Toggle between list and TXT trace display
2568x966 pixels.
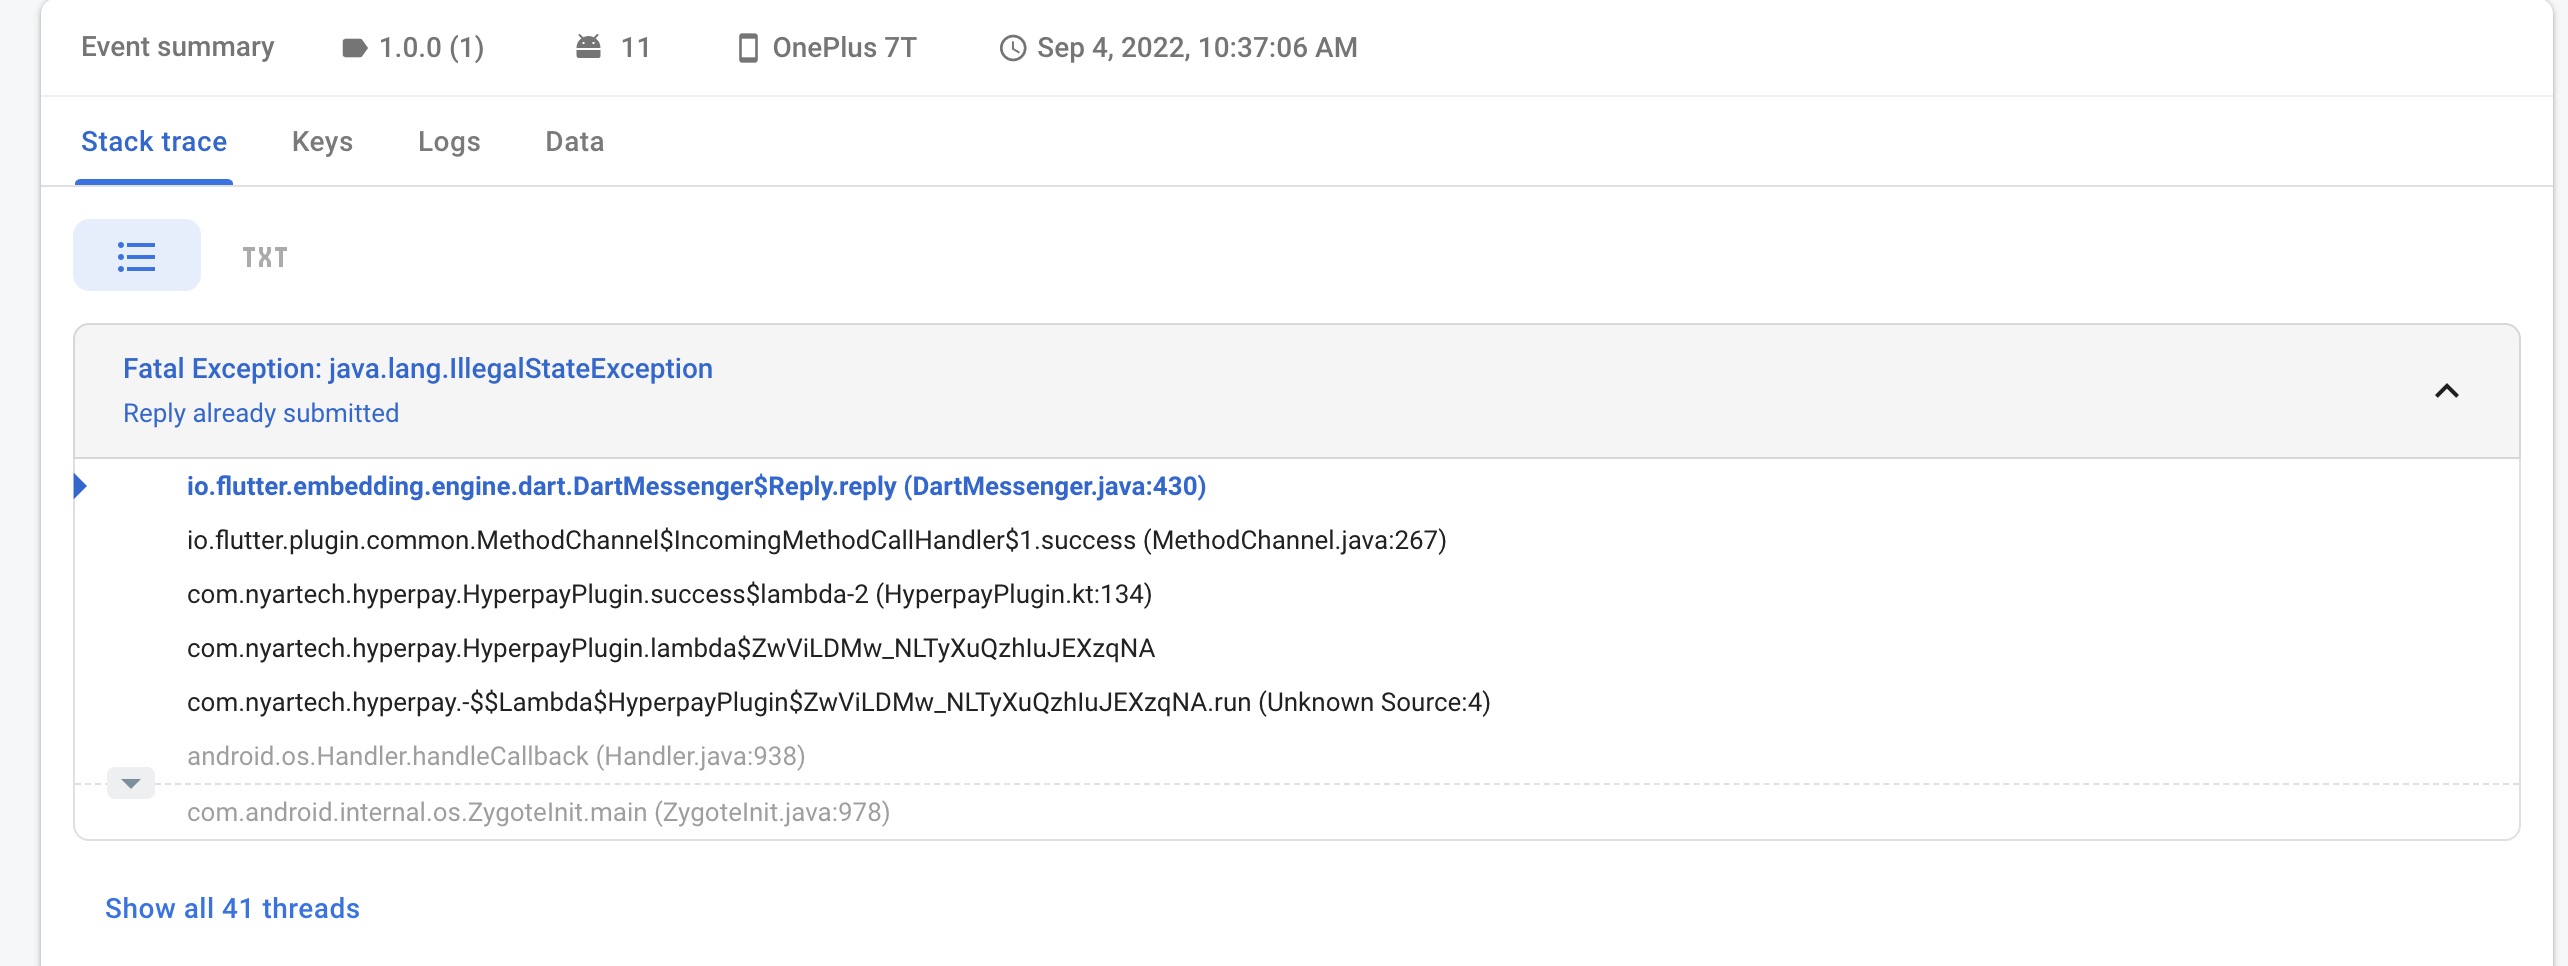click(x=264, y=256)
